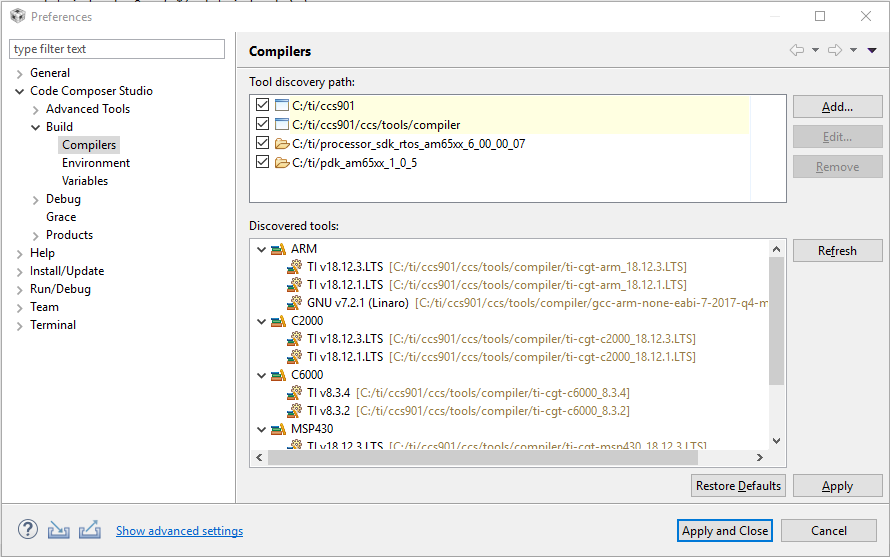Click the Preferences window title icon
Screen dimensions: 890x557
click(18, 16)
